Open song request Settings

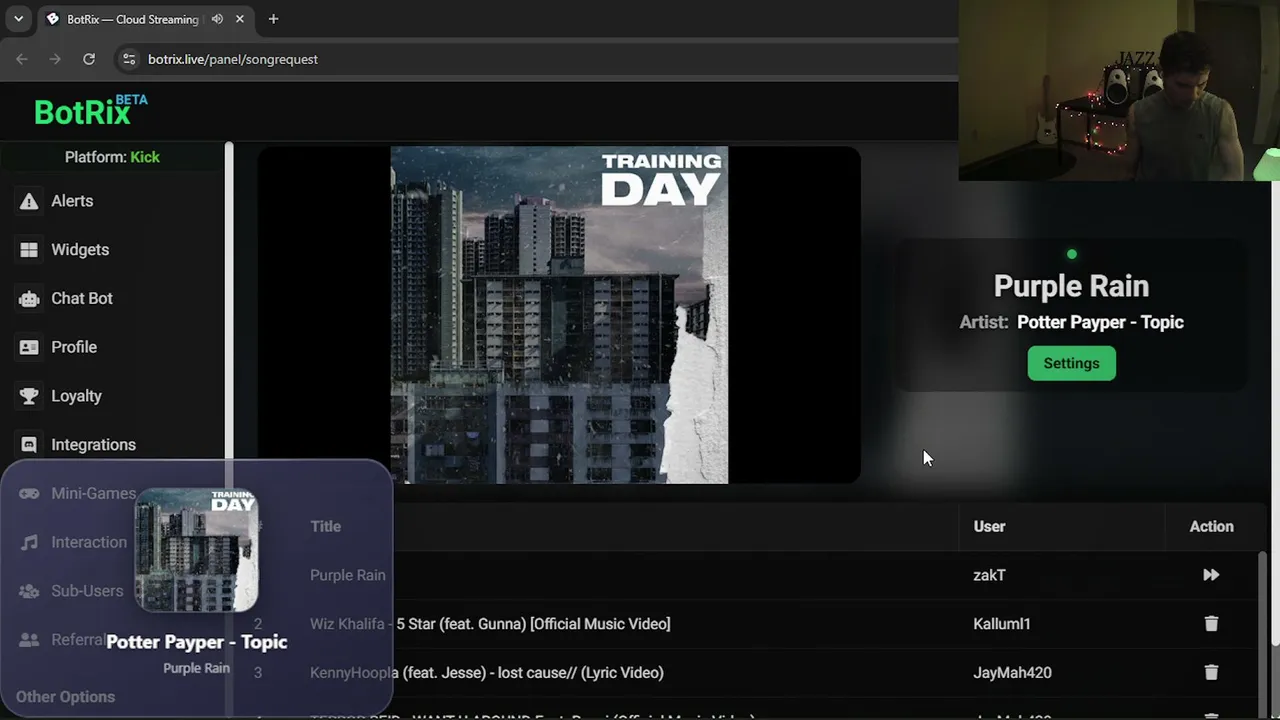tap(1071, 363)
